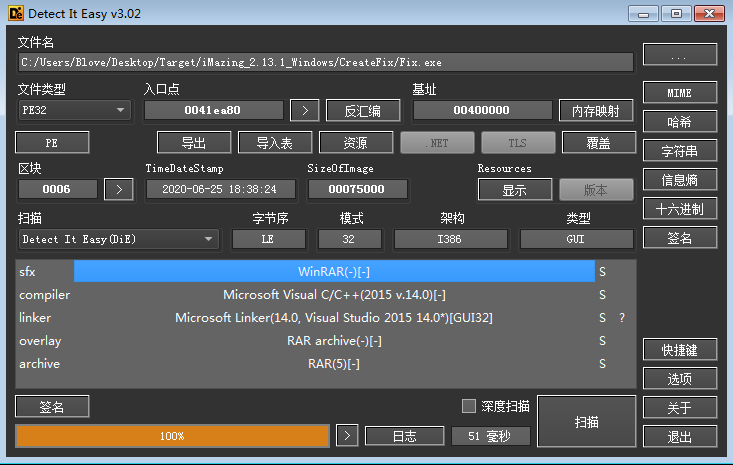Click the PE button
This screenshot has width=733, height=465.
52,143
